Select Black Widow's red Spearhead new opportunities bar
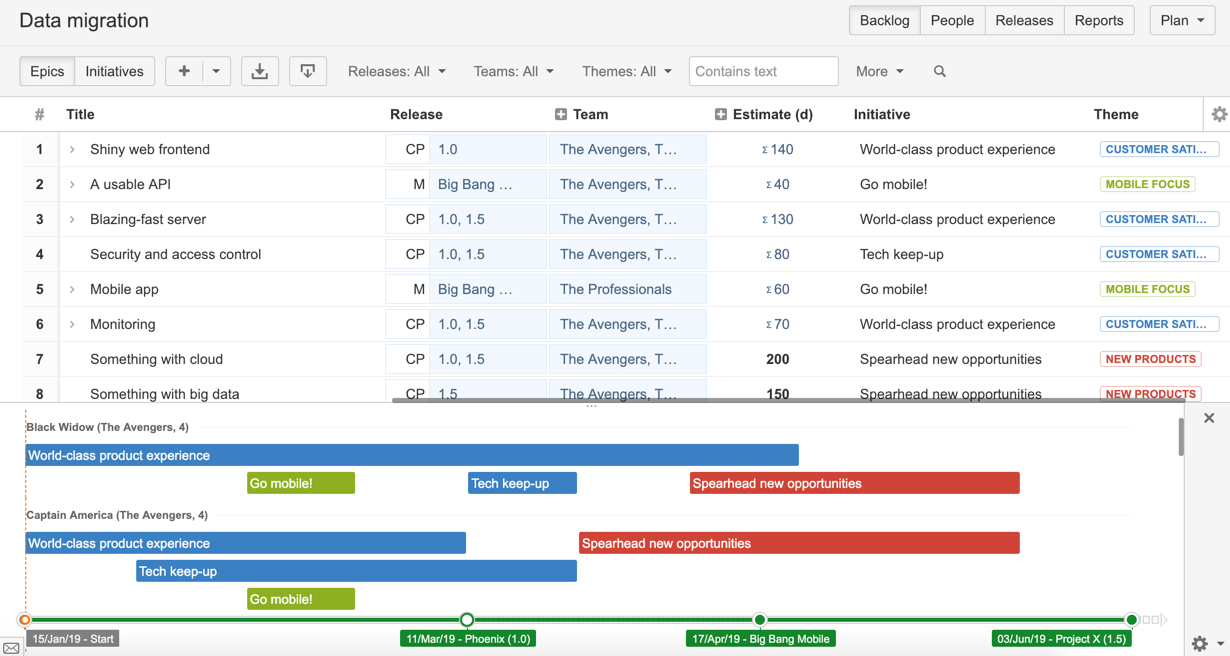The height and width of the screenshot is (656, 1230). point(855,483)
